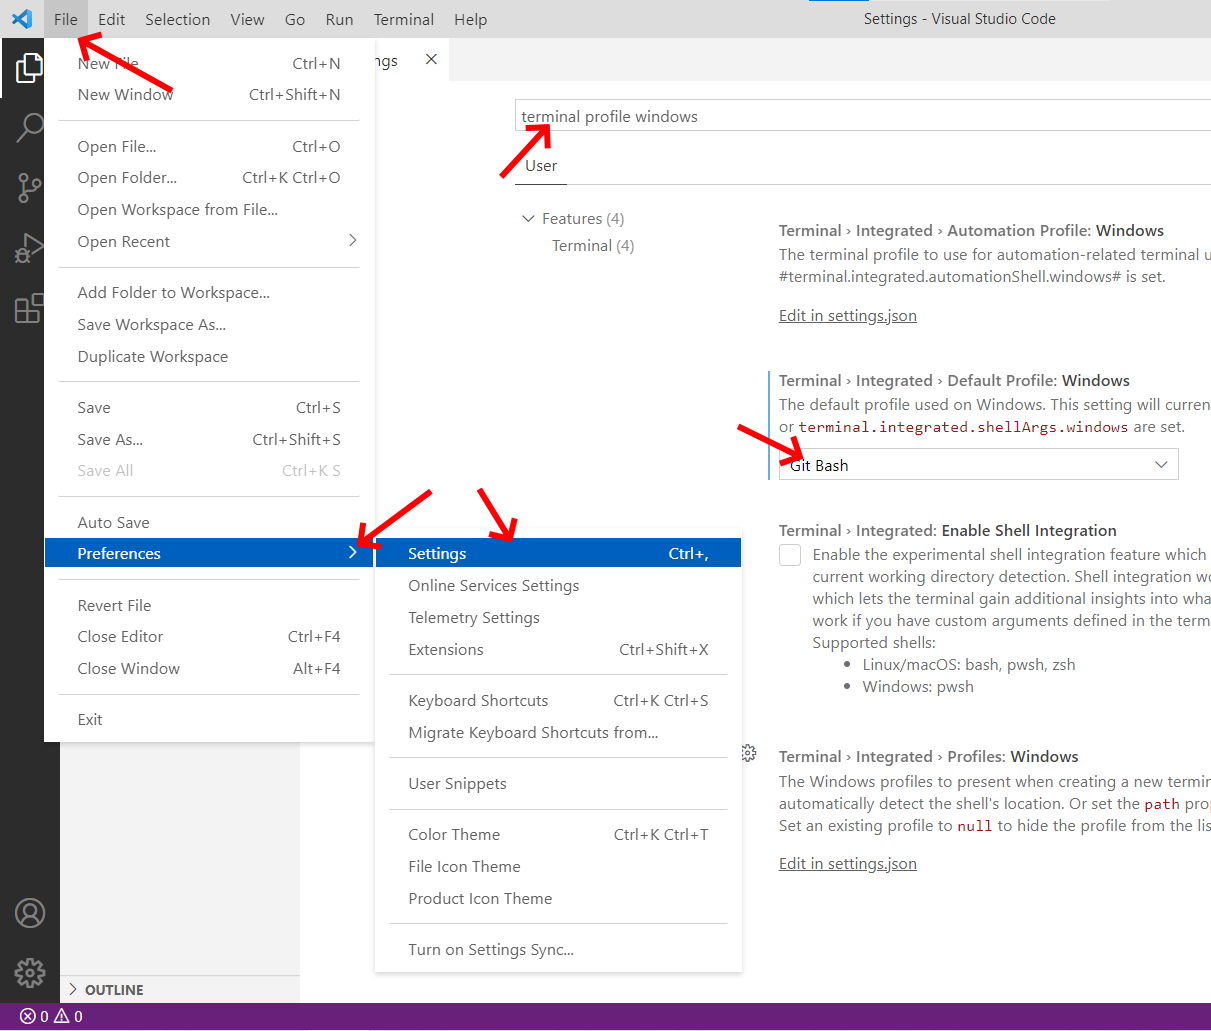The height and width of the screenshot is (1031, 1211).
Task: Open the Default Profile Git Bash dropdown
Action: point(978,465)
